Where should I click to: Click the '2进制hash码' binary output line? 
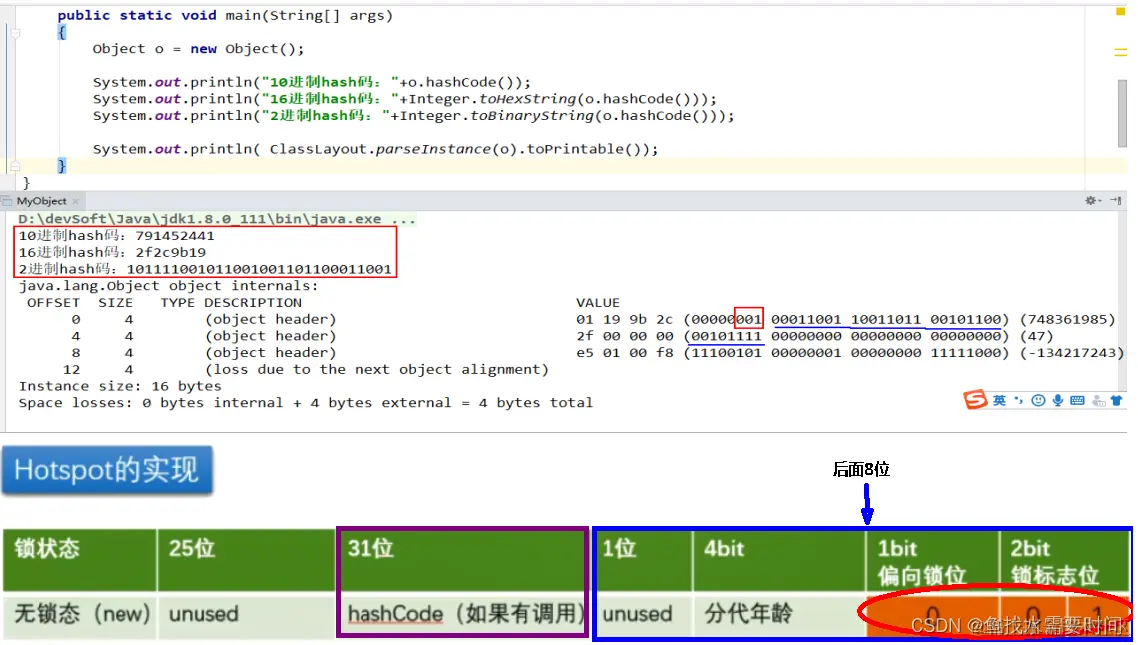(x=205, y=268)
